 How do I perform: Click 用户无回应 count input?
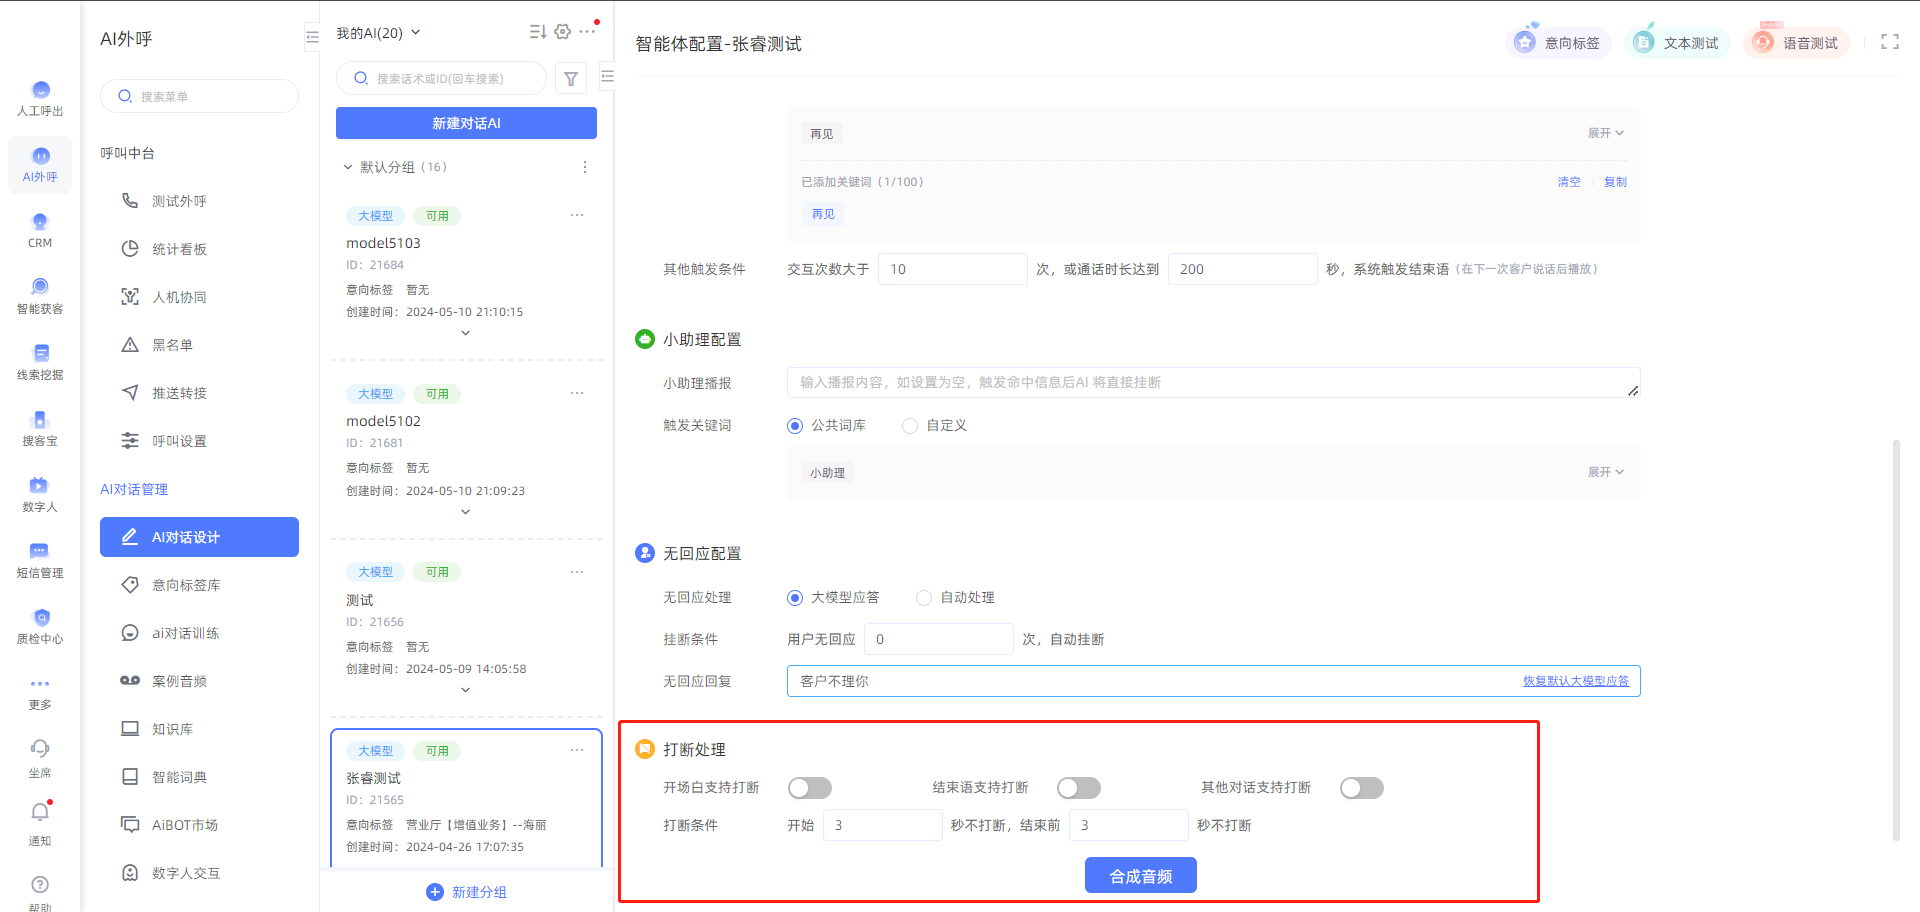(x=938, y=639)
